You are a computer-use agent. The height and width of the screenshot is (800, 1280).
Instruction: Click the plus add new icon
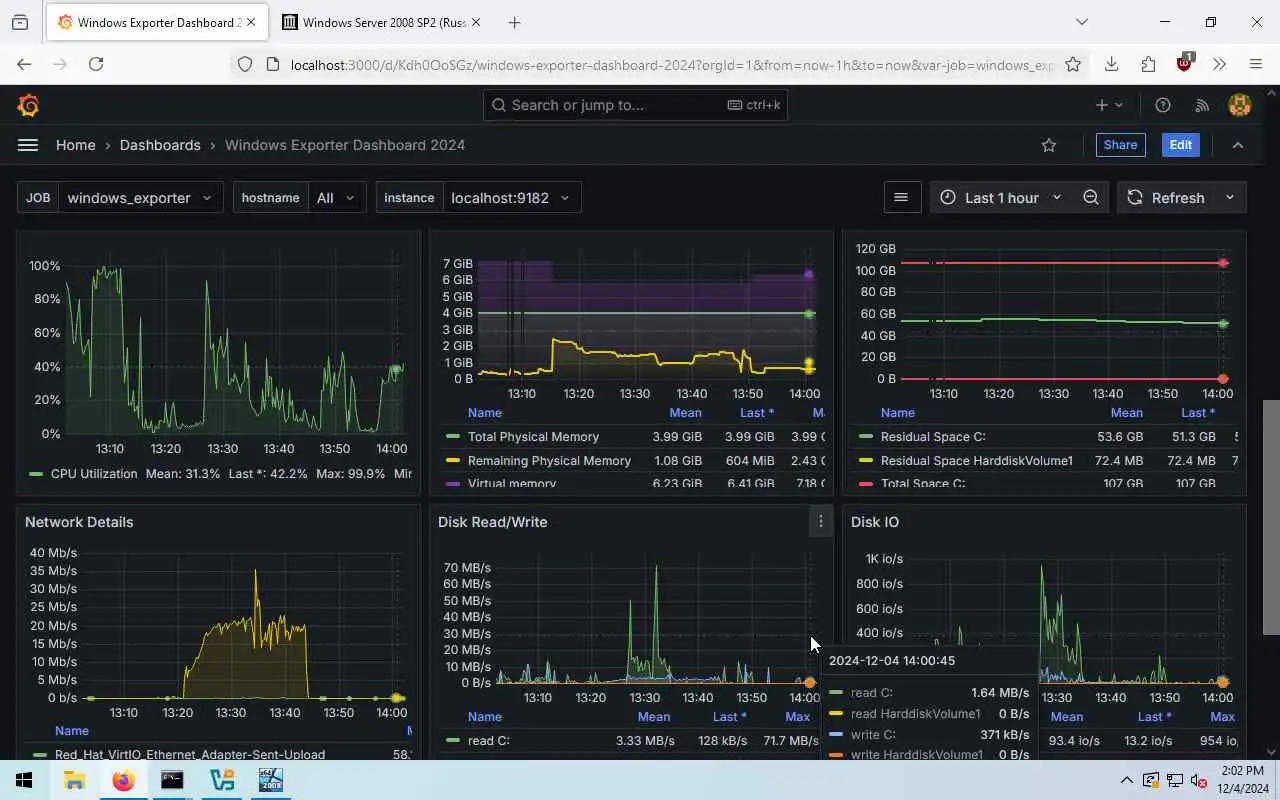(1101, 105)
